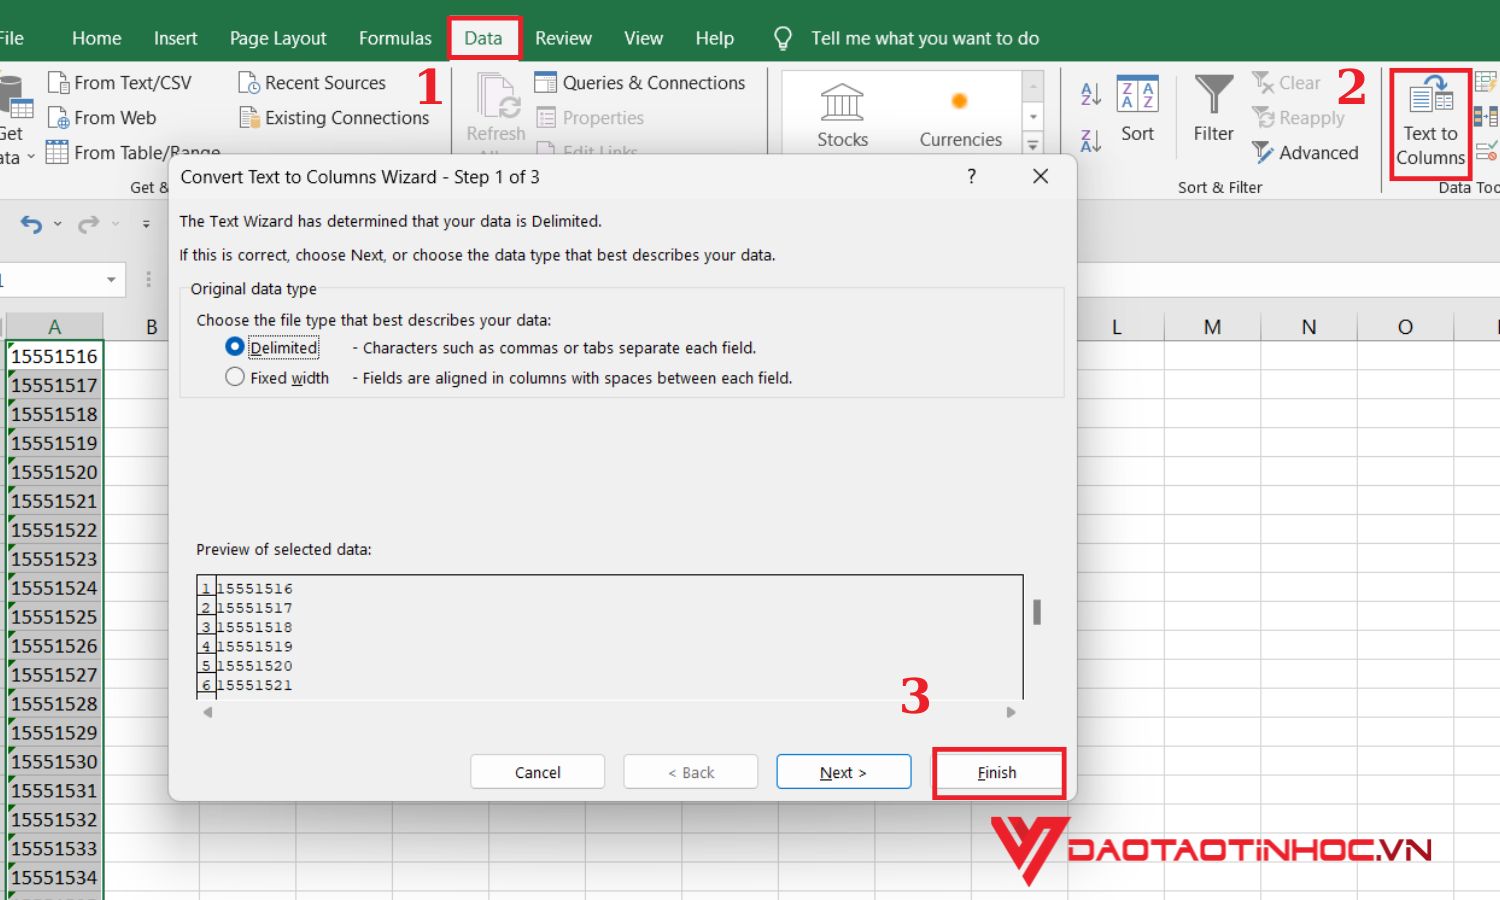Click the preview's left scroll arrow
The image size is (1500, 900).
pos(208,712)
